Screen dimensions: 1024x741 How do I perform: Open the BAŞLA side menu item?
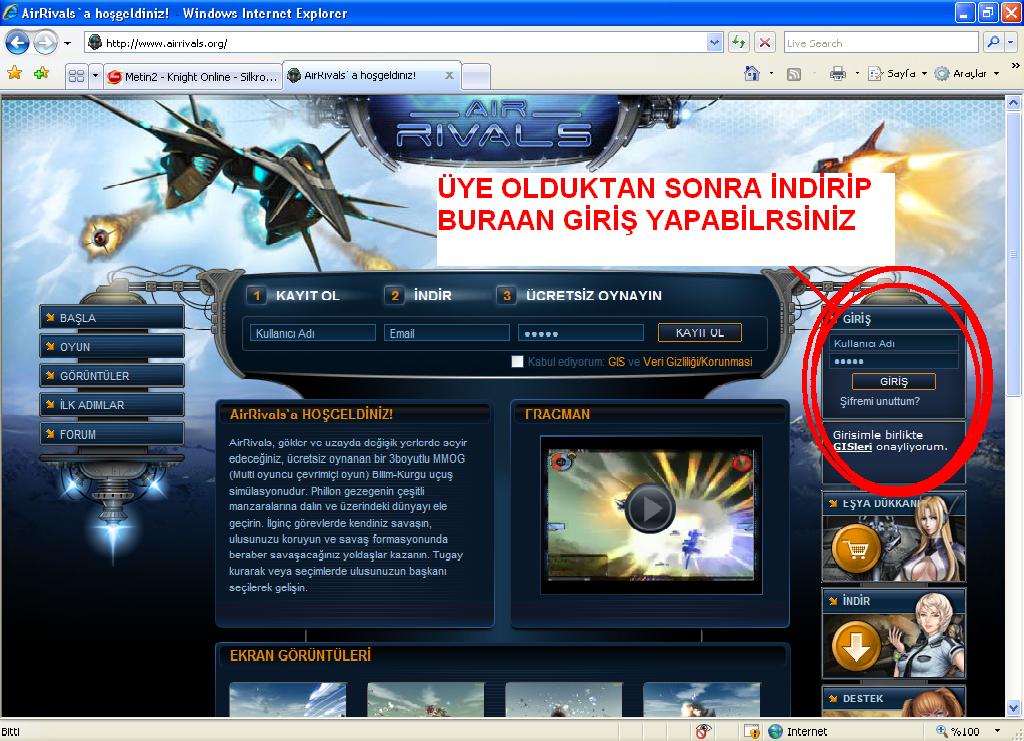point(112,318)
